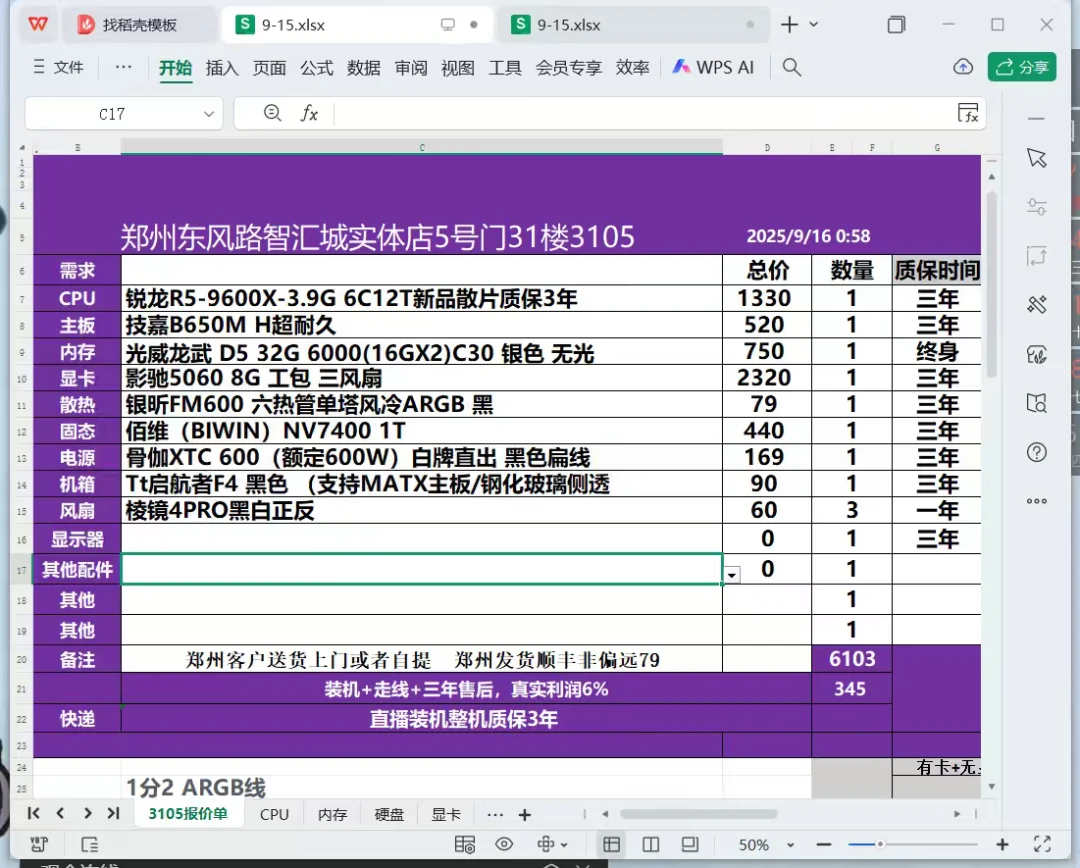Screen dimensions: 1080x868
Task: Click the zoom out minus button
Action: [824, 845]
